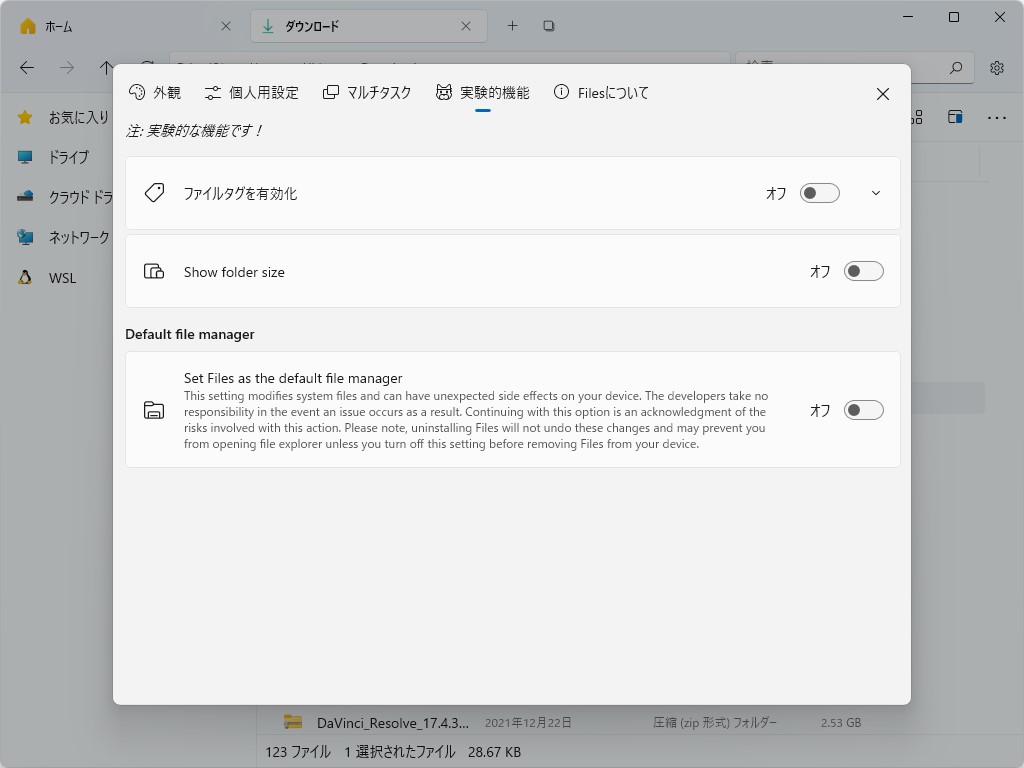The width and height of the screenshot is (1024, 768).
Task: Navigate up using the up arrow icon
Action: (x=105, y=67)
